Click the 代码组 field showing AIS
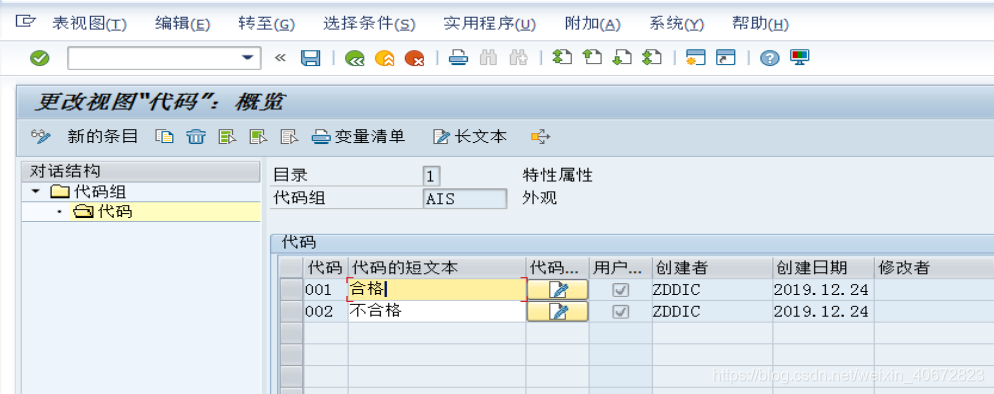 (x=465, y=198)
